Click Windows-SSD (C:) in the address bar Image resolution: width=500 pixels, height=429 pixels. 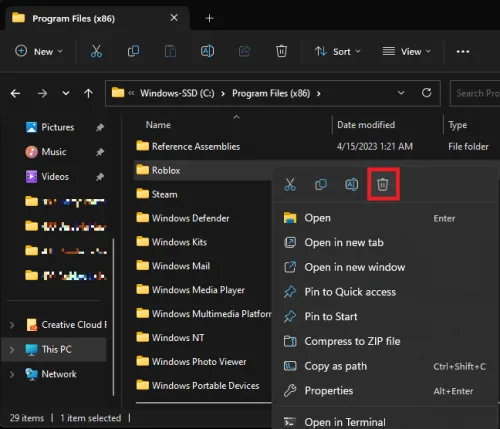point(177,93)
